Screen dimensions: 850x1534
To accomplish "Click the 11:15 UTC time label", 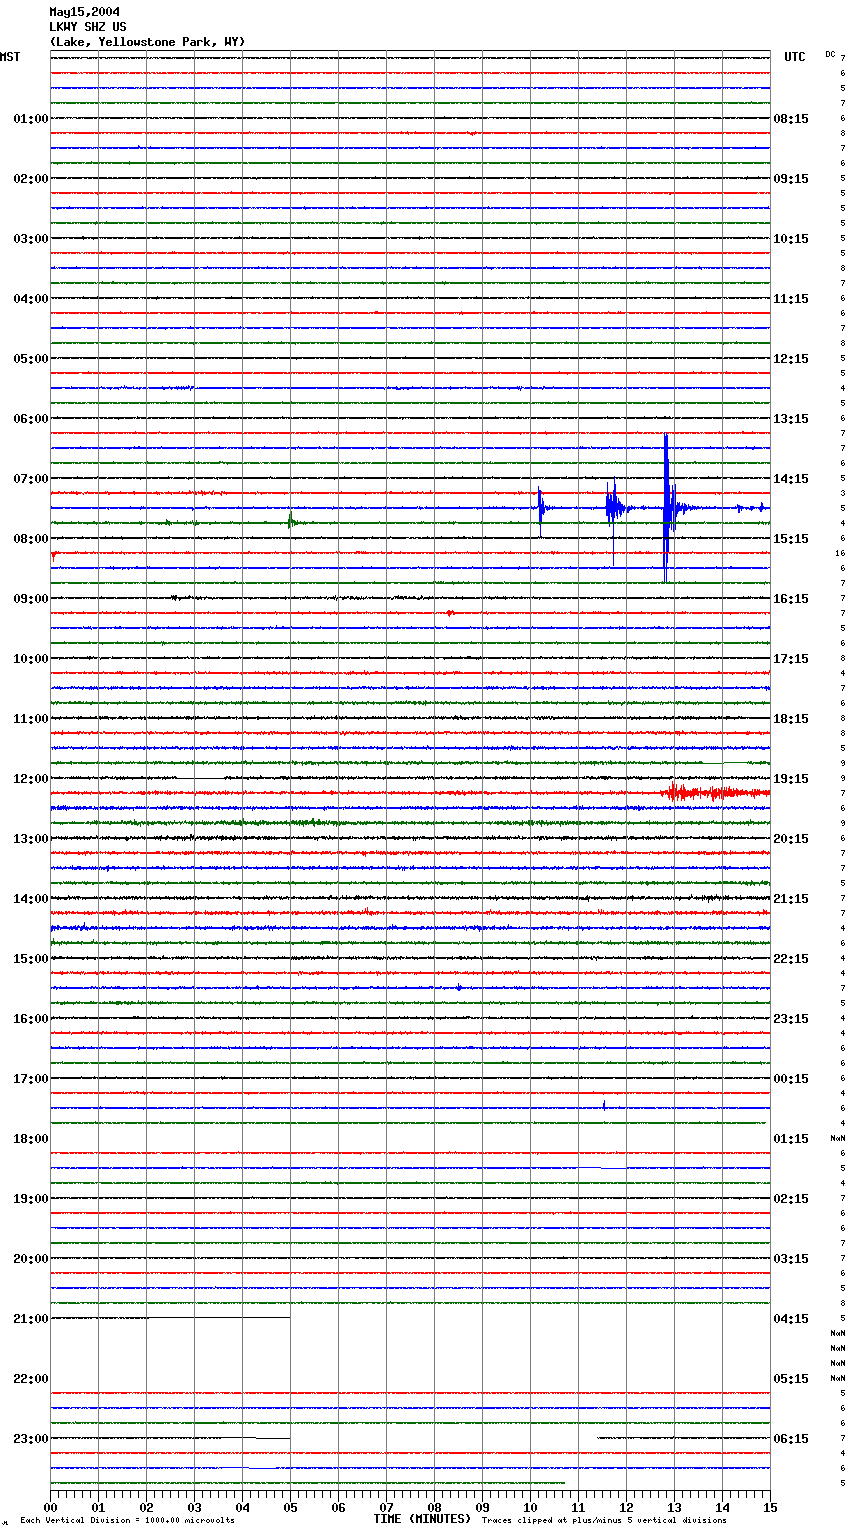I will click(x=791, y=299).
